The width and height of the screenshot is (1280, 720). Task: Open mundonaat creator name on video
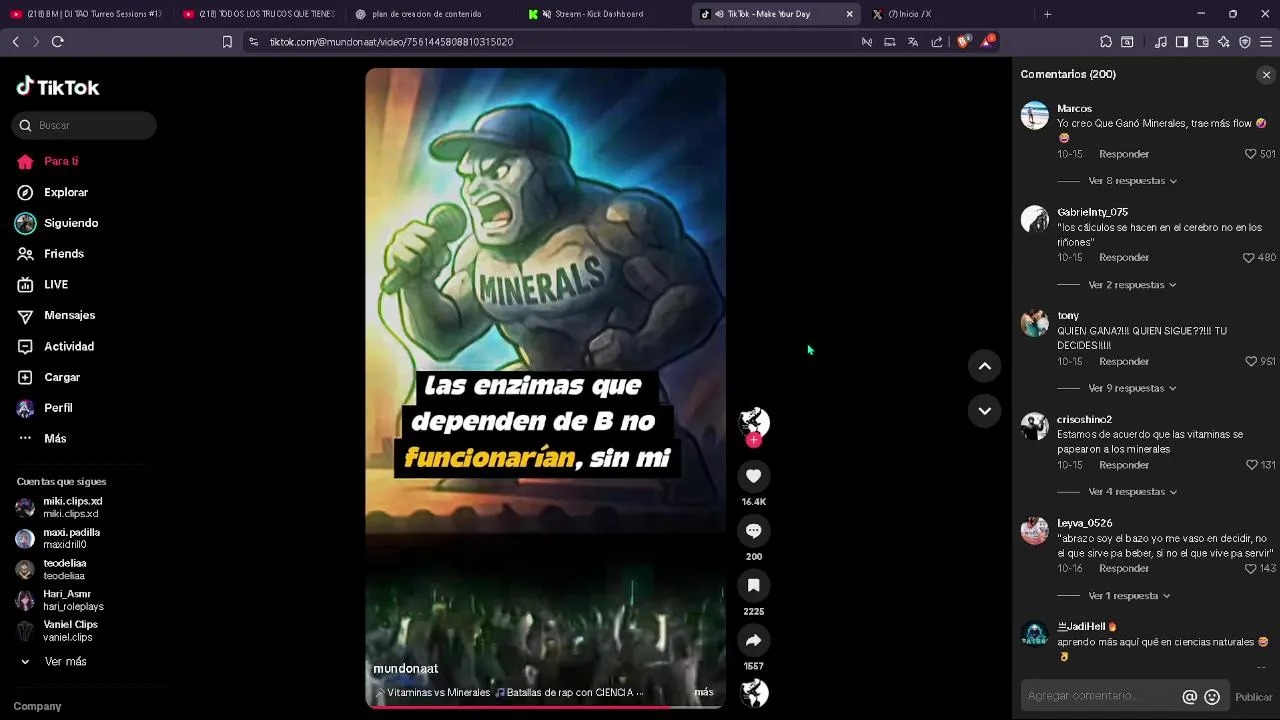[x=406, y=669]
